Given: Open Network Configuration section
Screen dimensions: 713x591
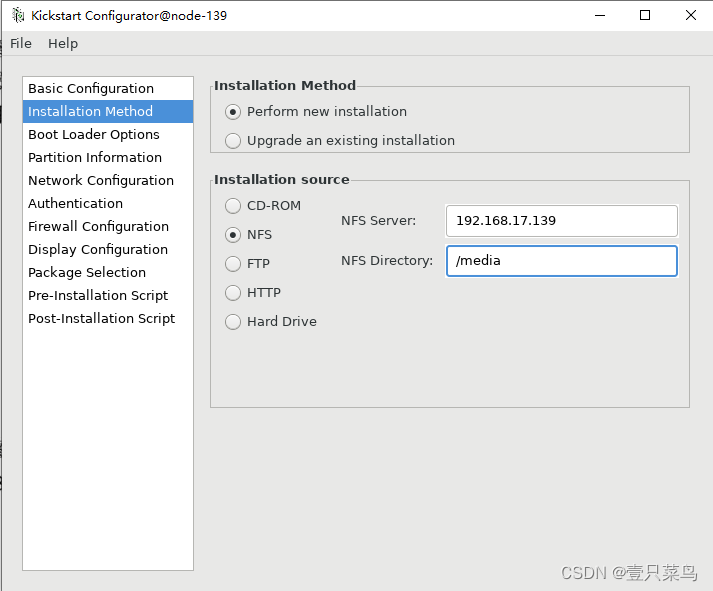Looking at the screenshot, I should pos(108,180).
